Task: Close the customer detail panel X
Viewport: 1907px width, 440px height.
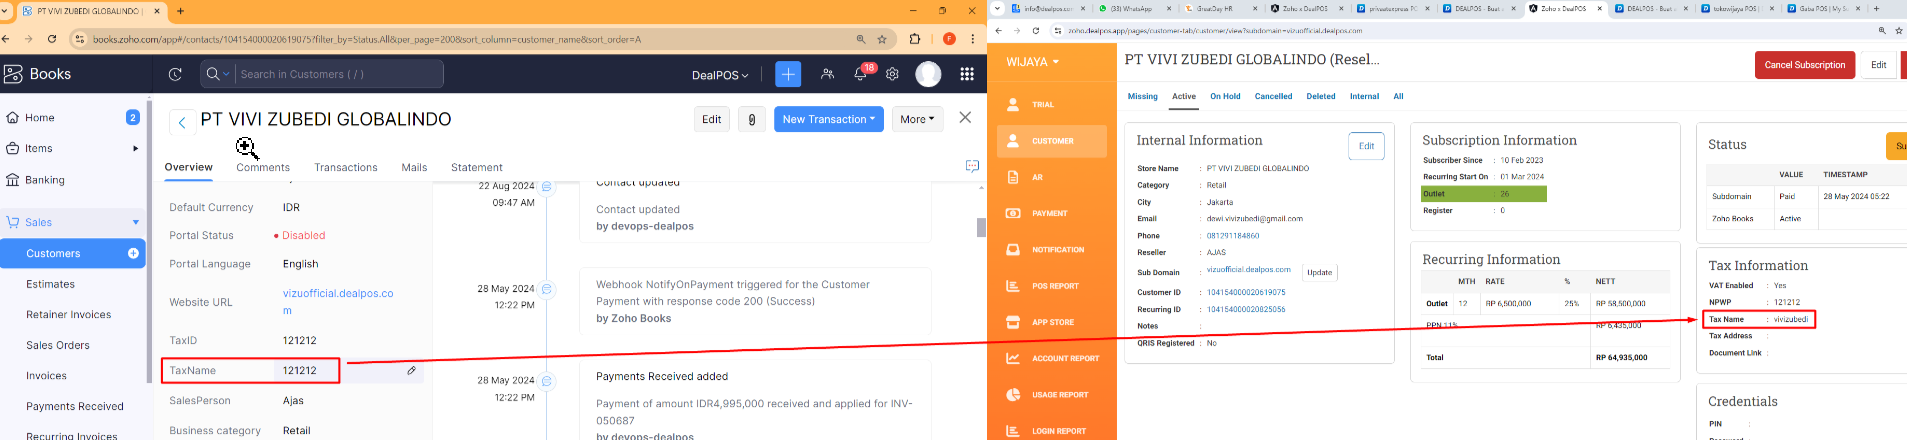Action: pyautogui.click(x=965, y=117)
